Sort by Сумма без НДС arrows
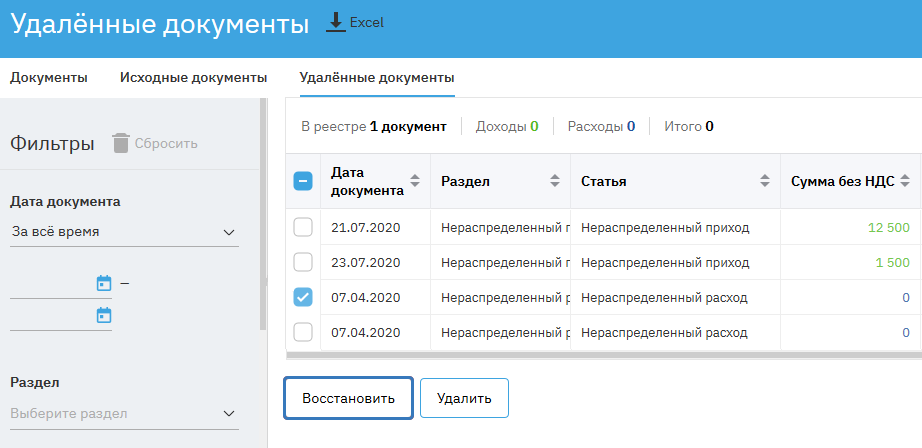Screen dimensions: 922x448 pyautogui.click(x=905, y=182)
